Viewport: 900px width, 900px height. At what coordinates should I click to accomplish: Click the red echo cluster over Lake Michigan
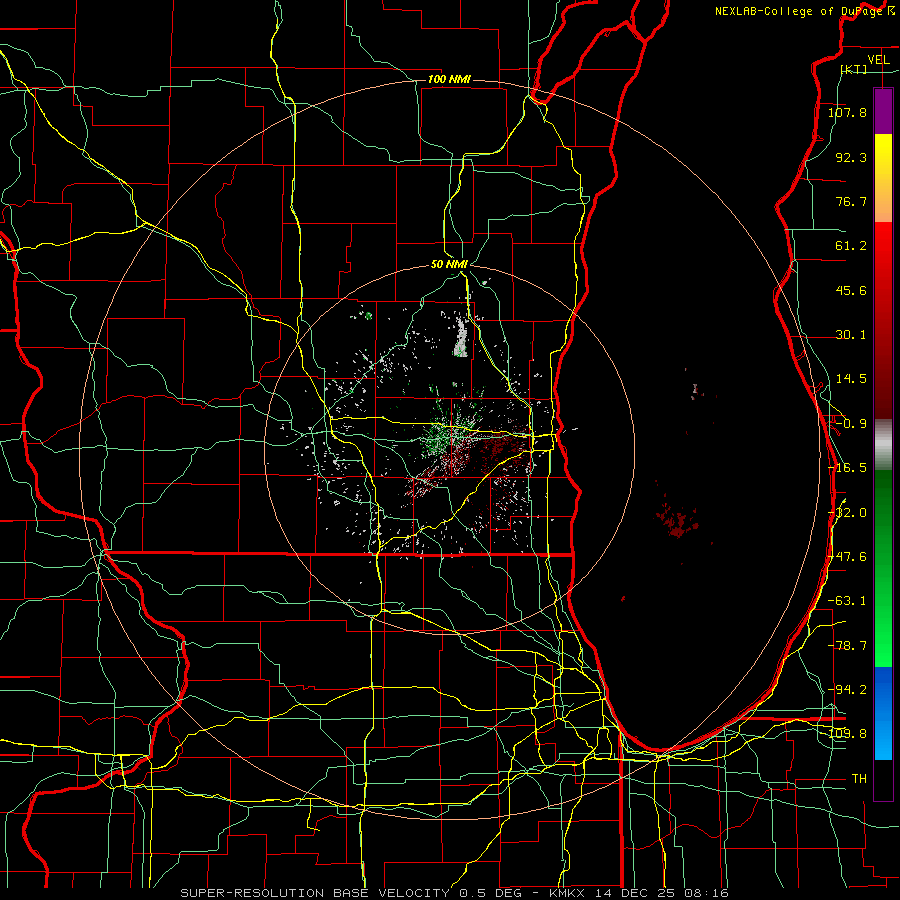[677, 521]
